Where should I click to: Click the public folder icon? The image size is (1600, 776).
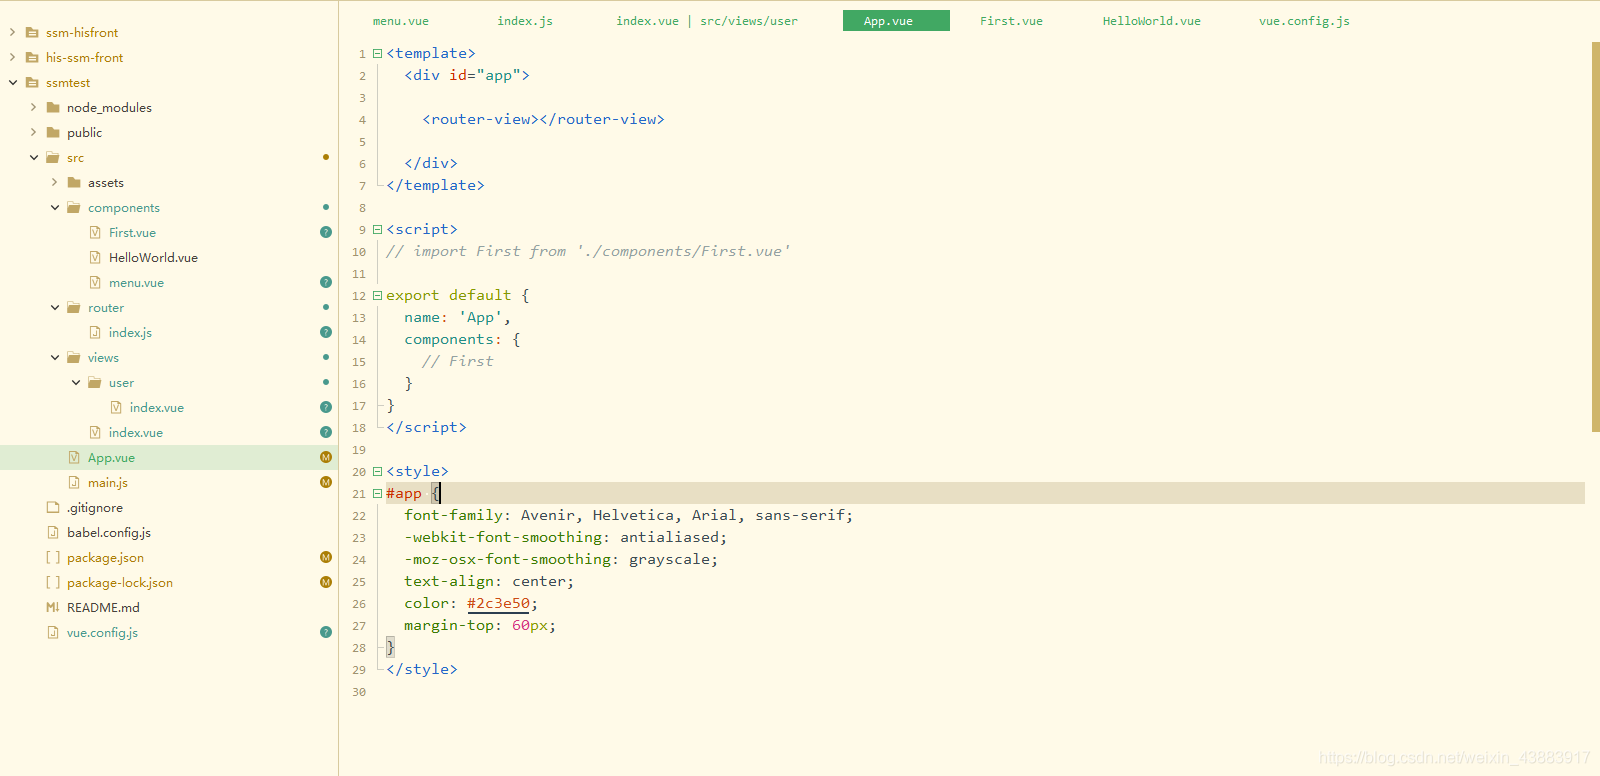click(53, 133)
